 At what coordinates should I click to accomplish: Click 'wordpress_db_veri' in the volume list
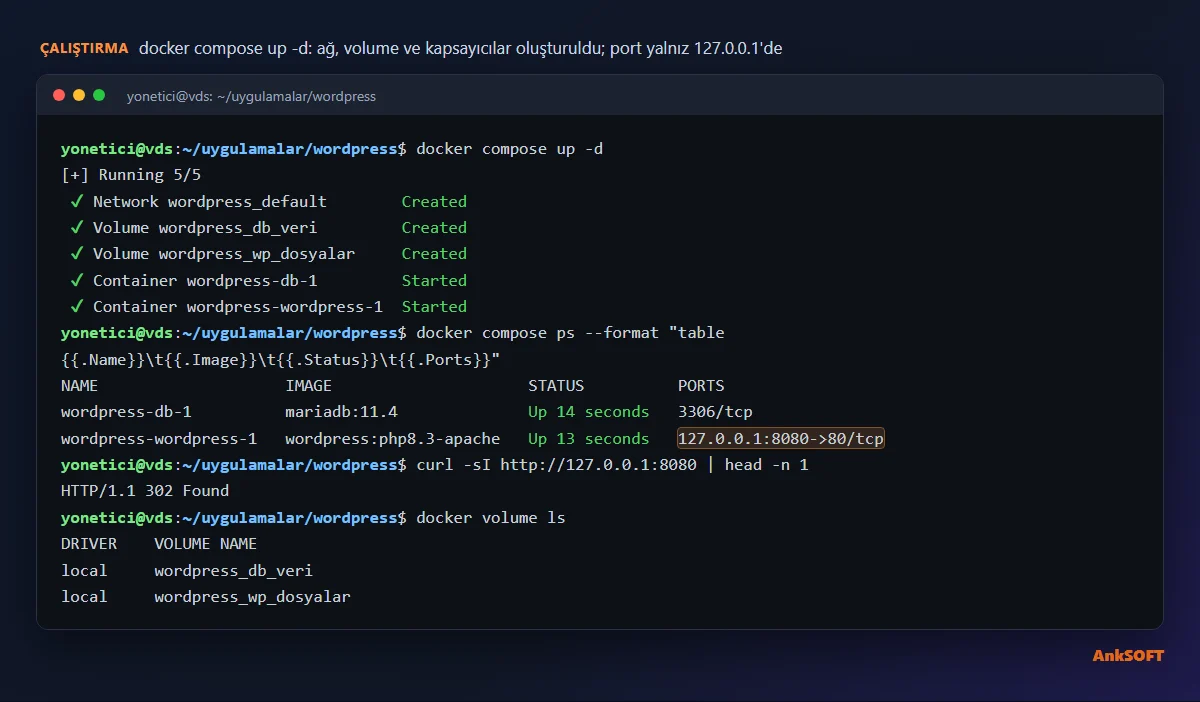pos(233,571)
